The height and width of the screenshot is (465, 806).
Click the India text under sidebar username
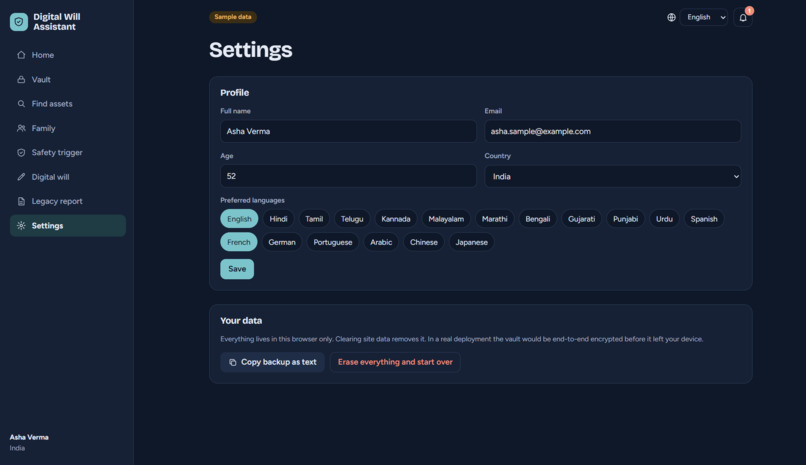pos(17,448)
